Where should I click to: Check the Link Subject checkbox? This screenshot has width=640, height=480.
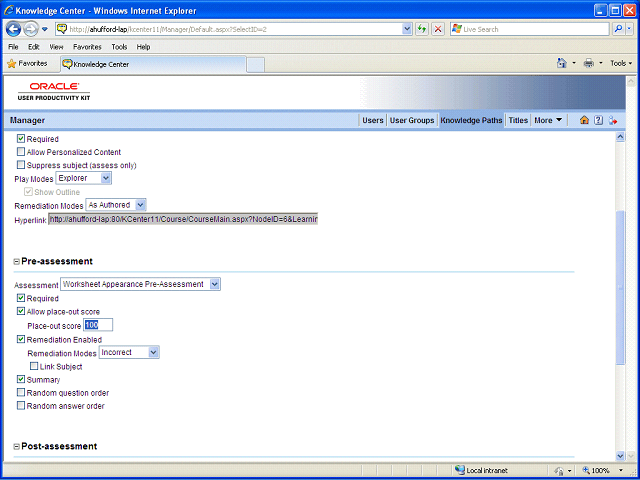pyautogui.click(x=34, y=366)
